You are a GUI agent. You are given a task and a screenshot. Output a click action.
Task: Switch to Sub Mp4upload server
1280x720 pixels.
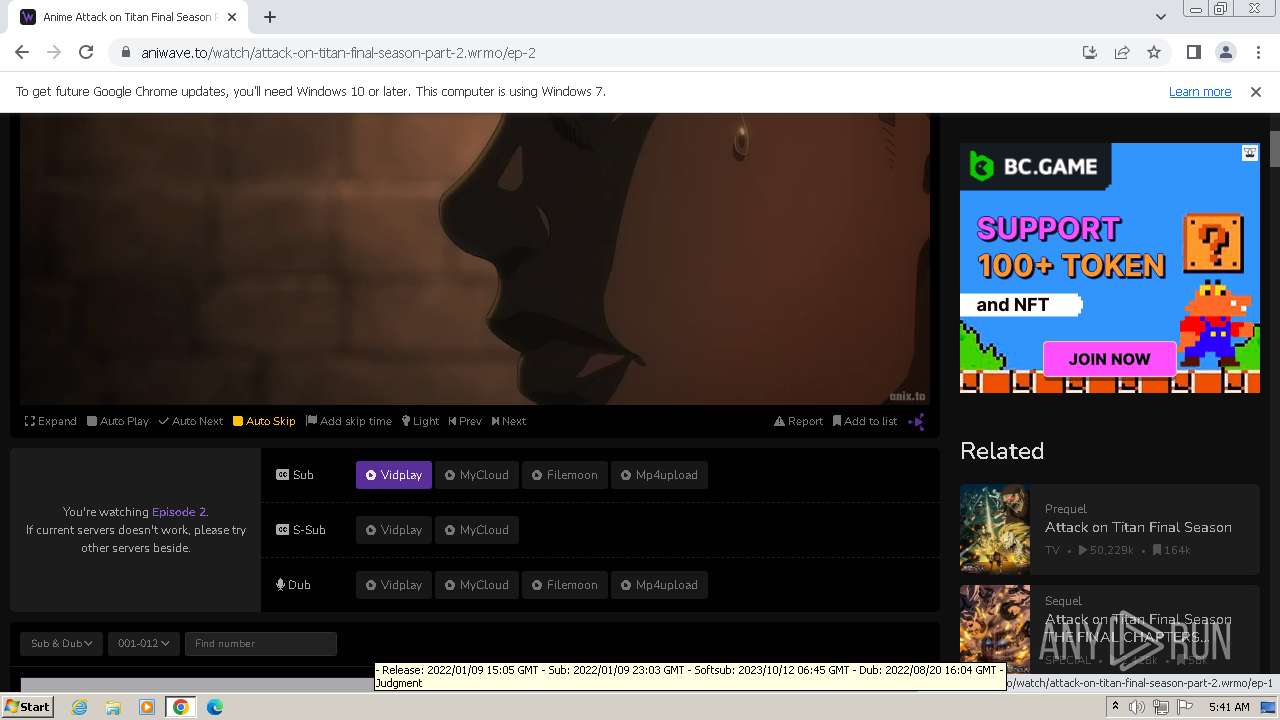click(660, 475)
